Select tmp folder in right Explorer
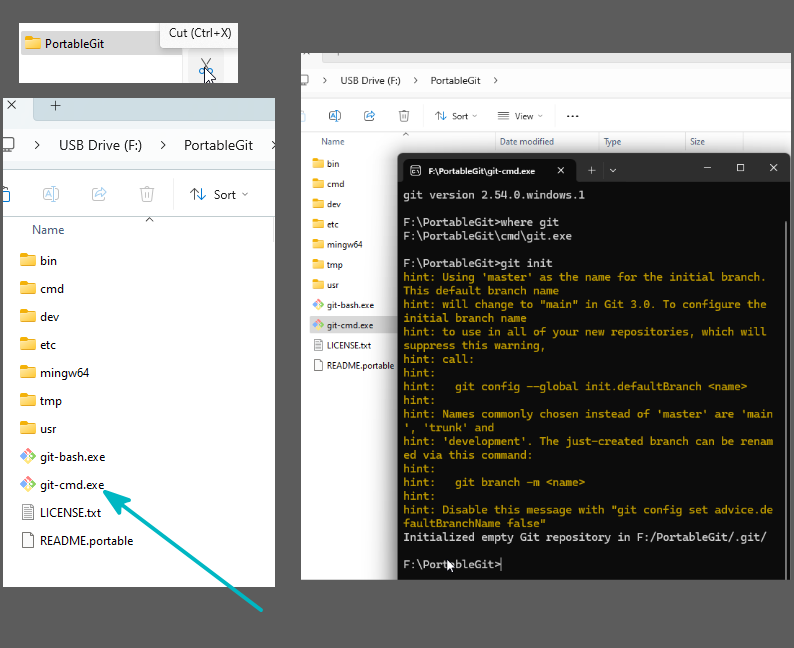794x648 pixels. point(328,265)
